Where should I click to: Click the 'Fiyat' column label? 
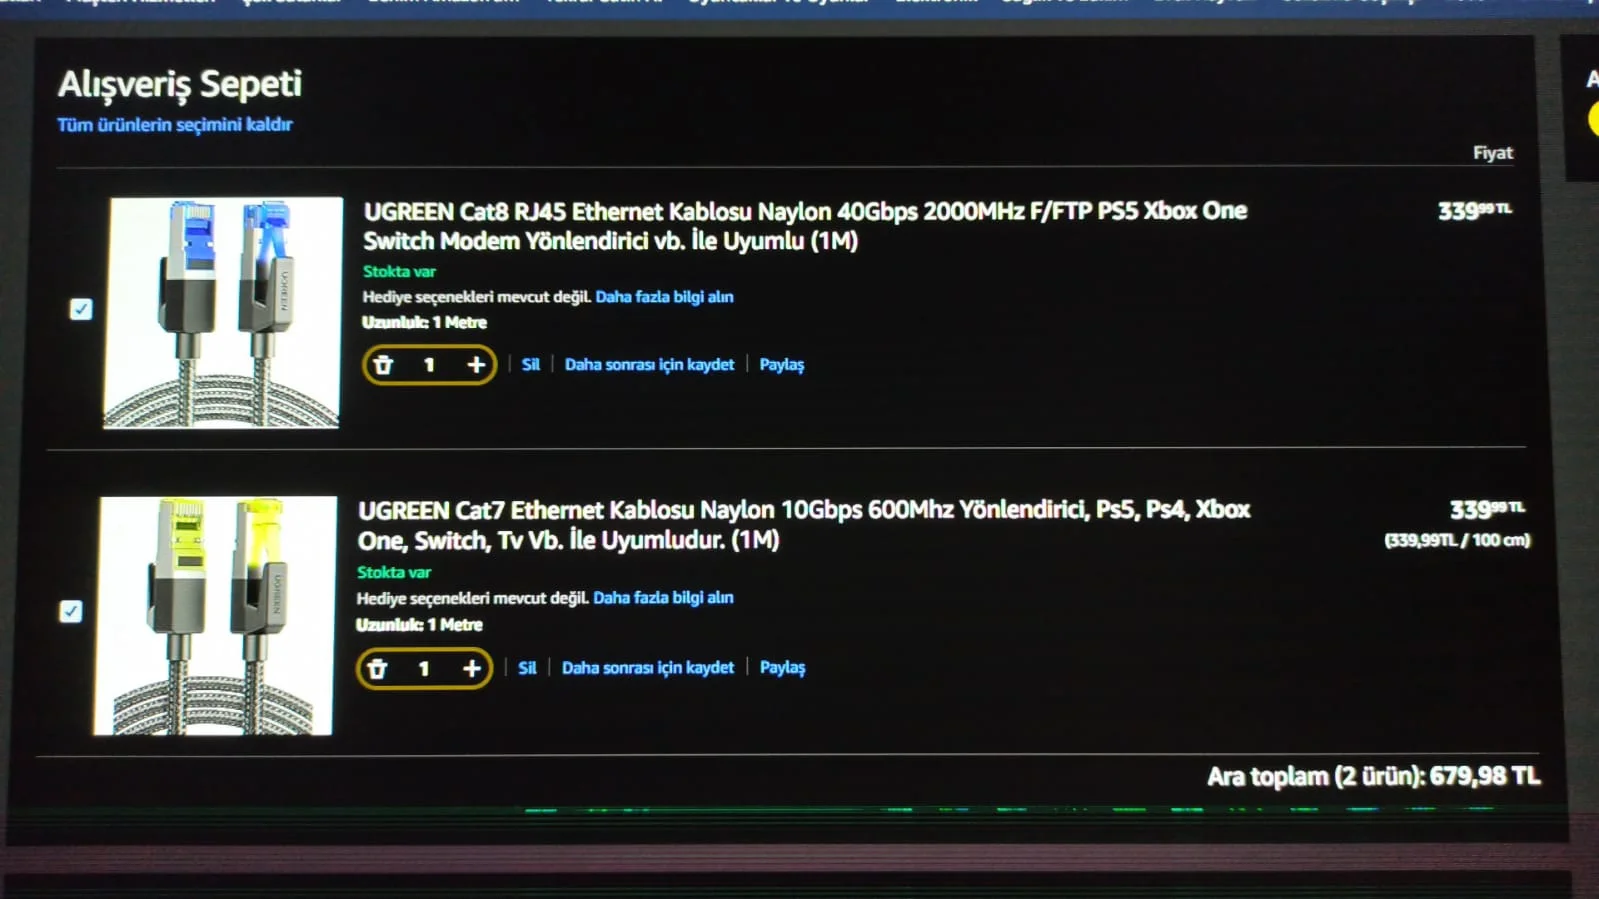[x=1493, y=153]
